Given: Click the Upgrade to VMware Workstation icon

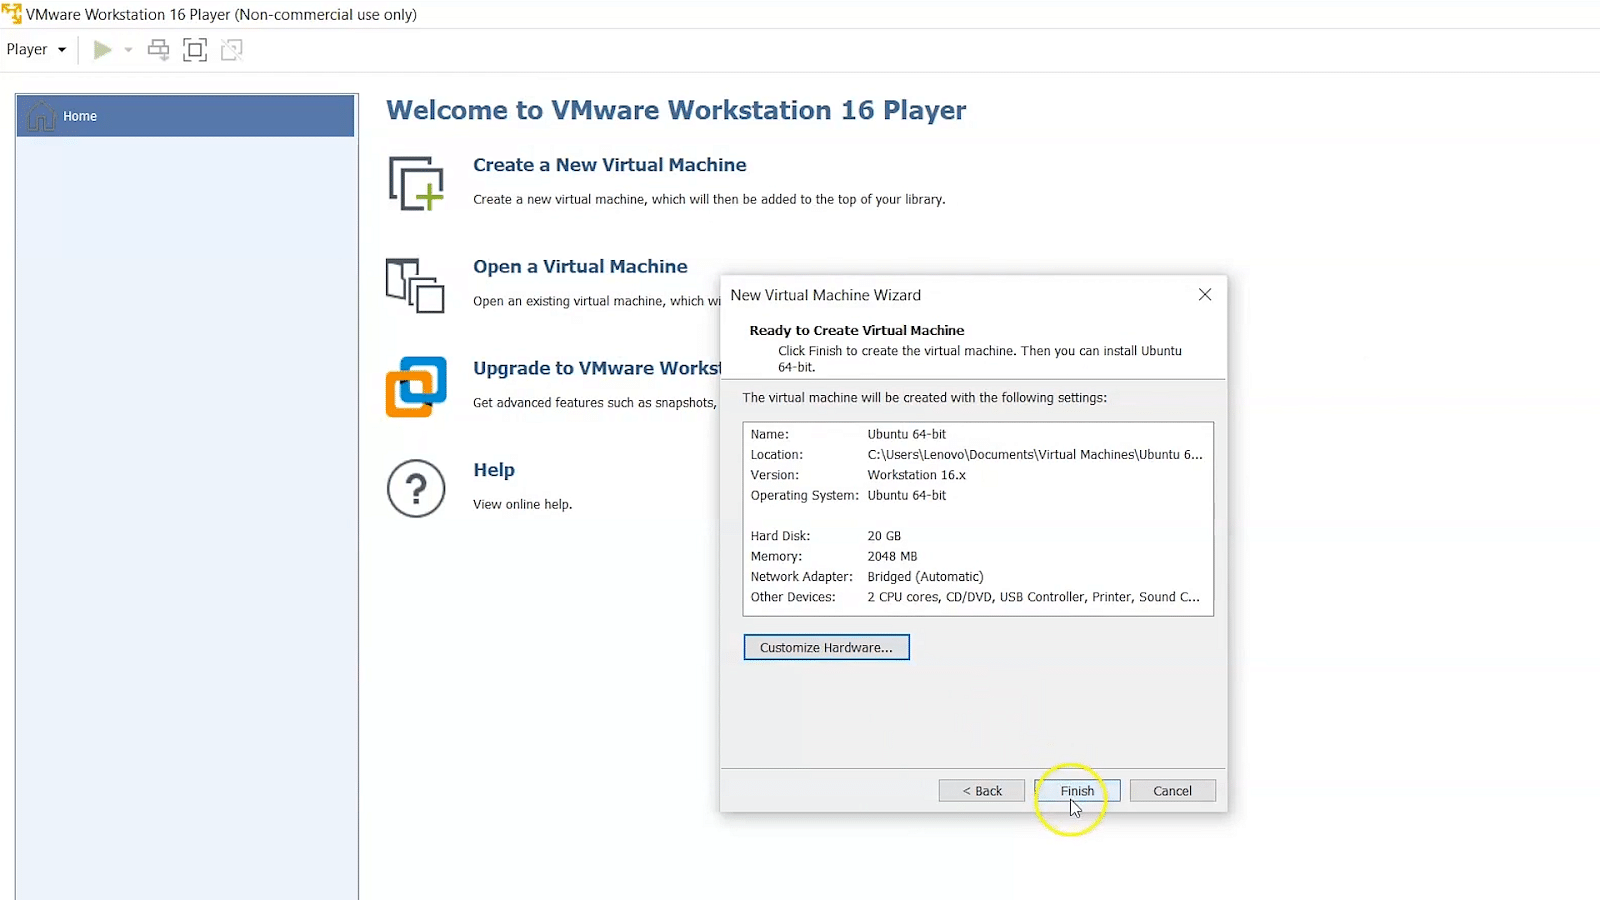Looking at the screenshot, I should point(416,387).
